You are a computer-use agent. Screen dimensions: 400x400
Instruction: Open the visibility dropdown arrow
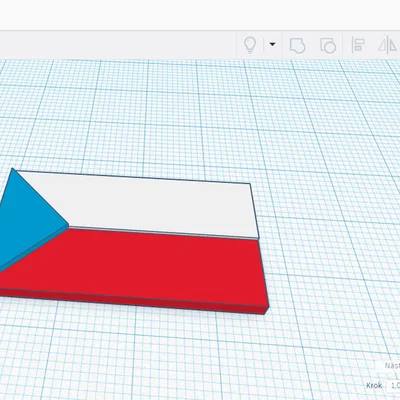pos(272,44)
